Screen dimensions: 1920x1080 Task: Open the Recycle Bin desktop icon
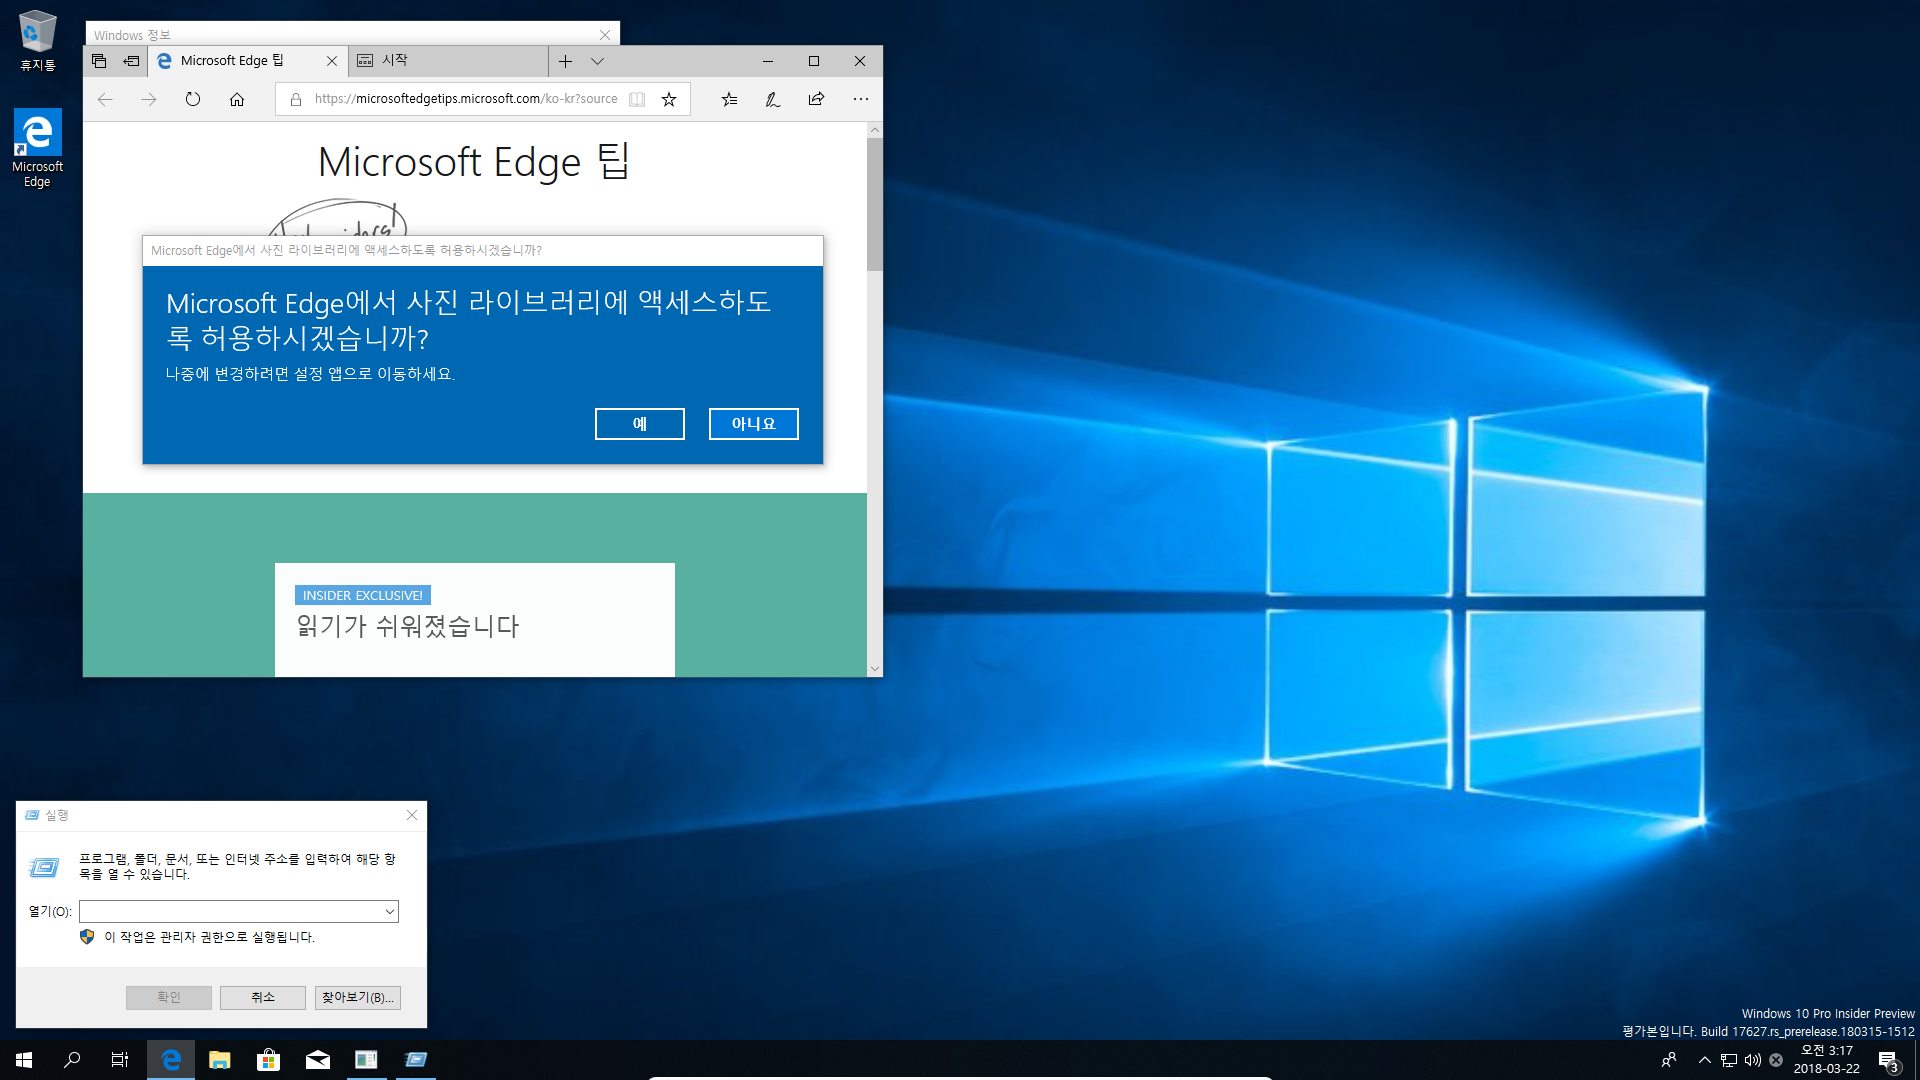point(38,40)
